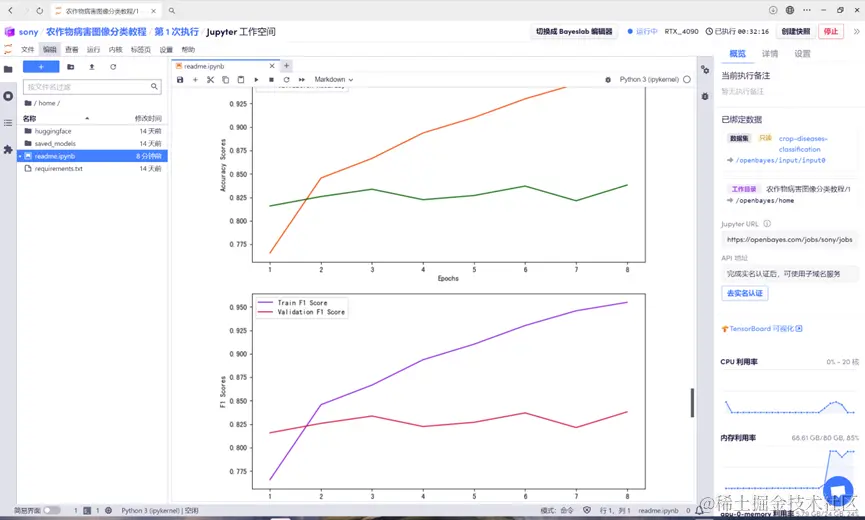Open the 内核 menu
The height and width of the screenshot is (520, 865).
point(115,50)
